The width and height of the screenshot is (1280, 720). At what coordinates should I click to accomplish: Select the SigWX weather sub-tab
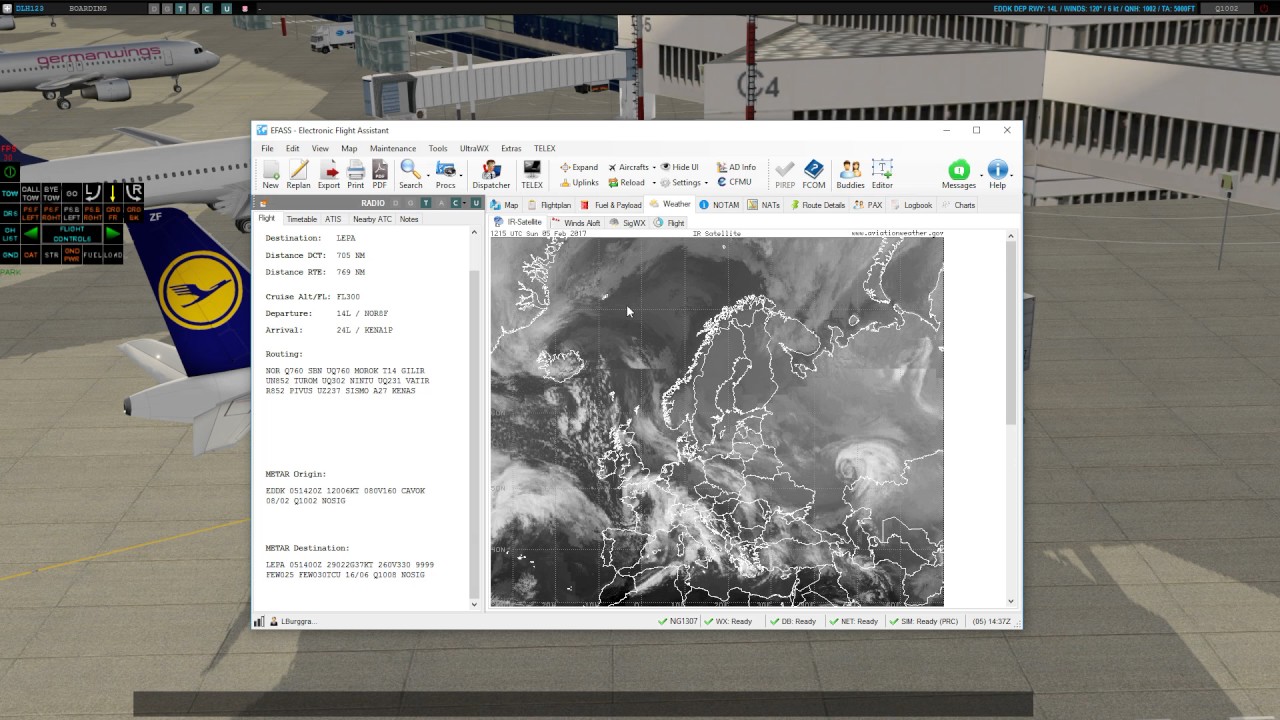pos(628,223)
